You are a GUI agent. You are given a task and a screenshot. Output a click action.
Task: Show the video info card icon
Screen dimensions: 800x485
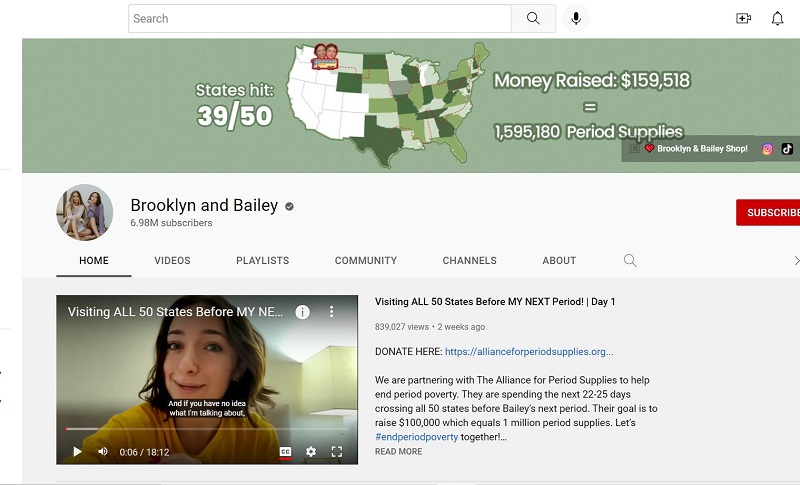[303, 312]
